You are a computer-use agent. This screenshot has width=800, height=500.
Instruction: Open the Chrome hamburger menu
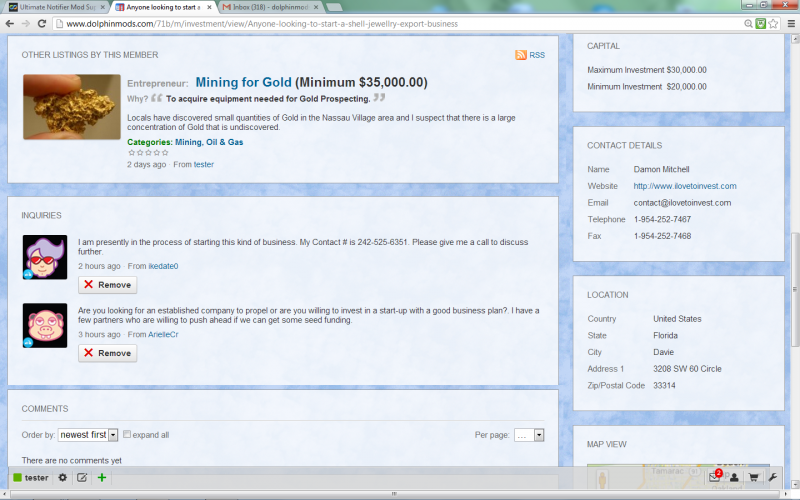[x=791, y=23]
